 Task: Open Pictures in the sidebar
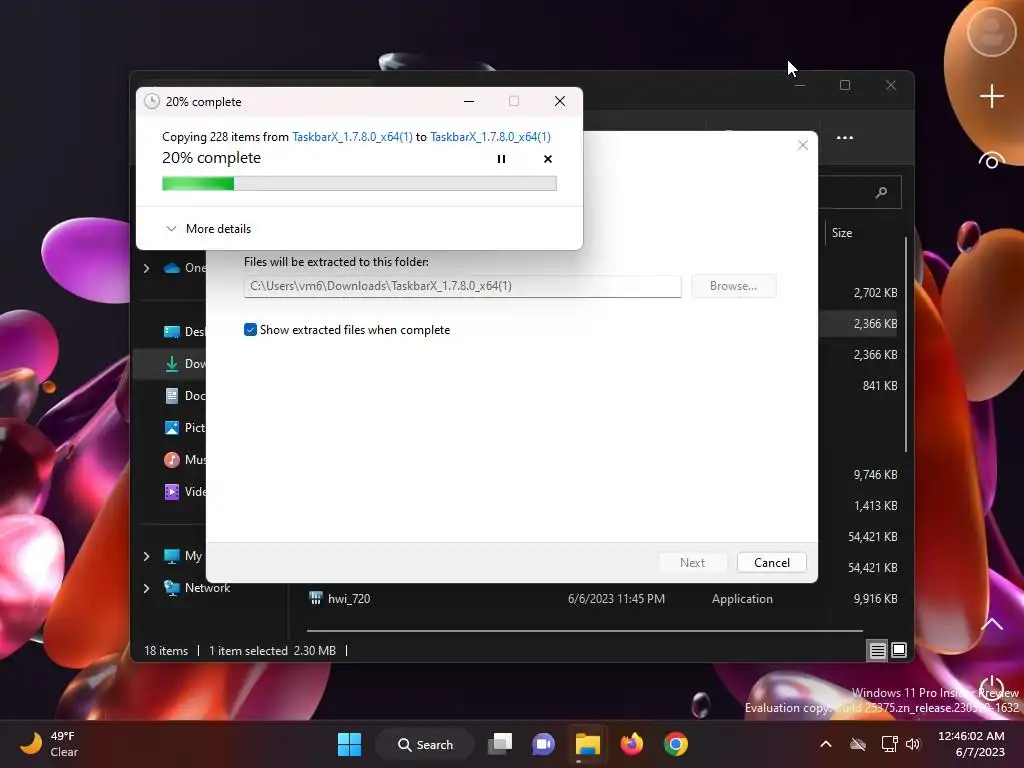185,428
